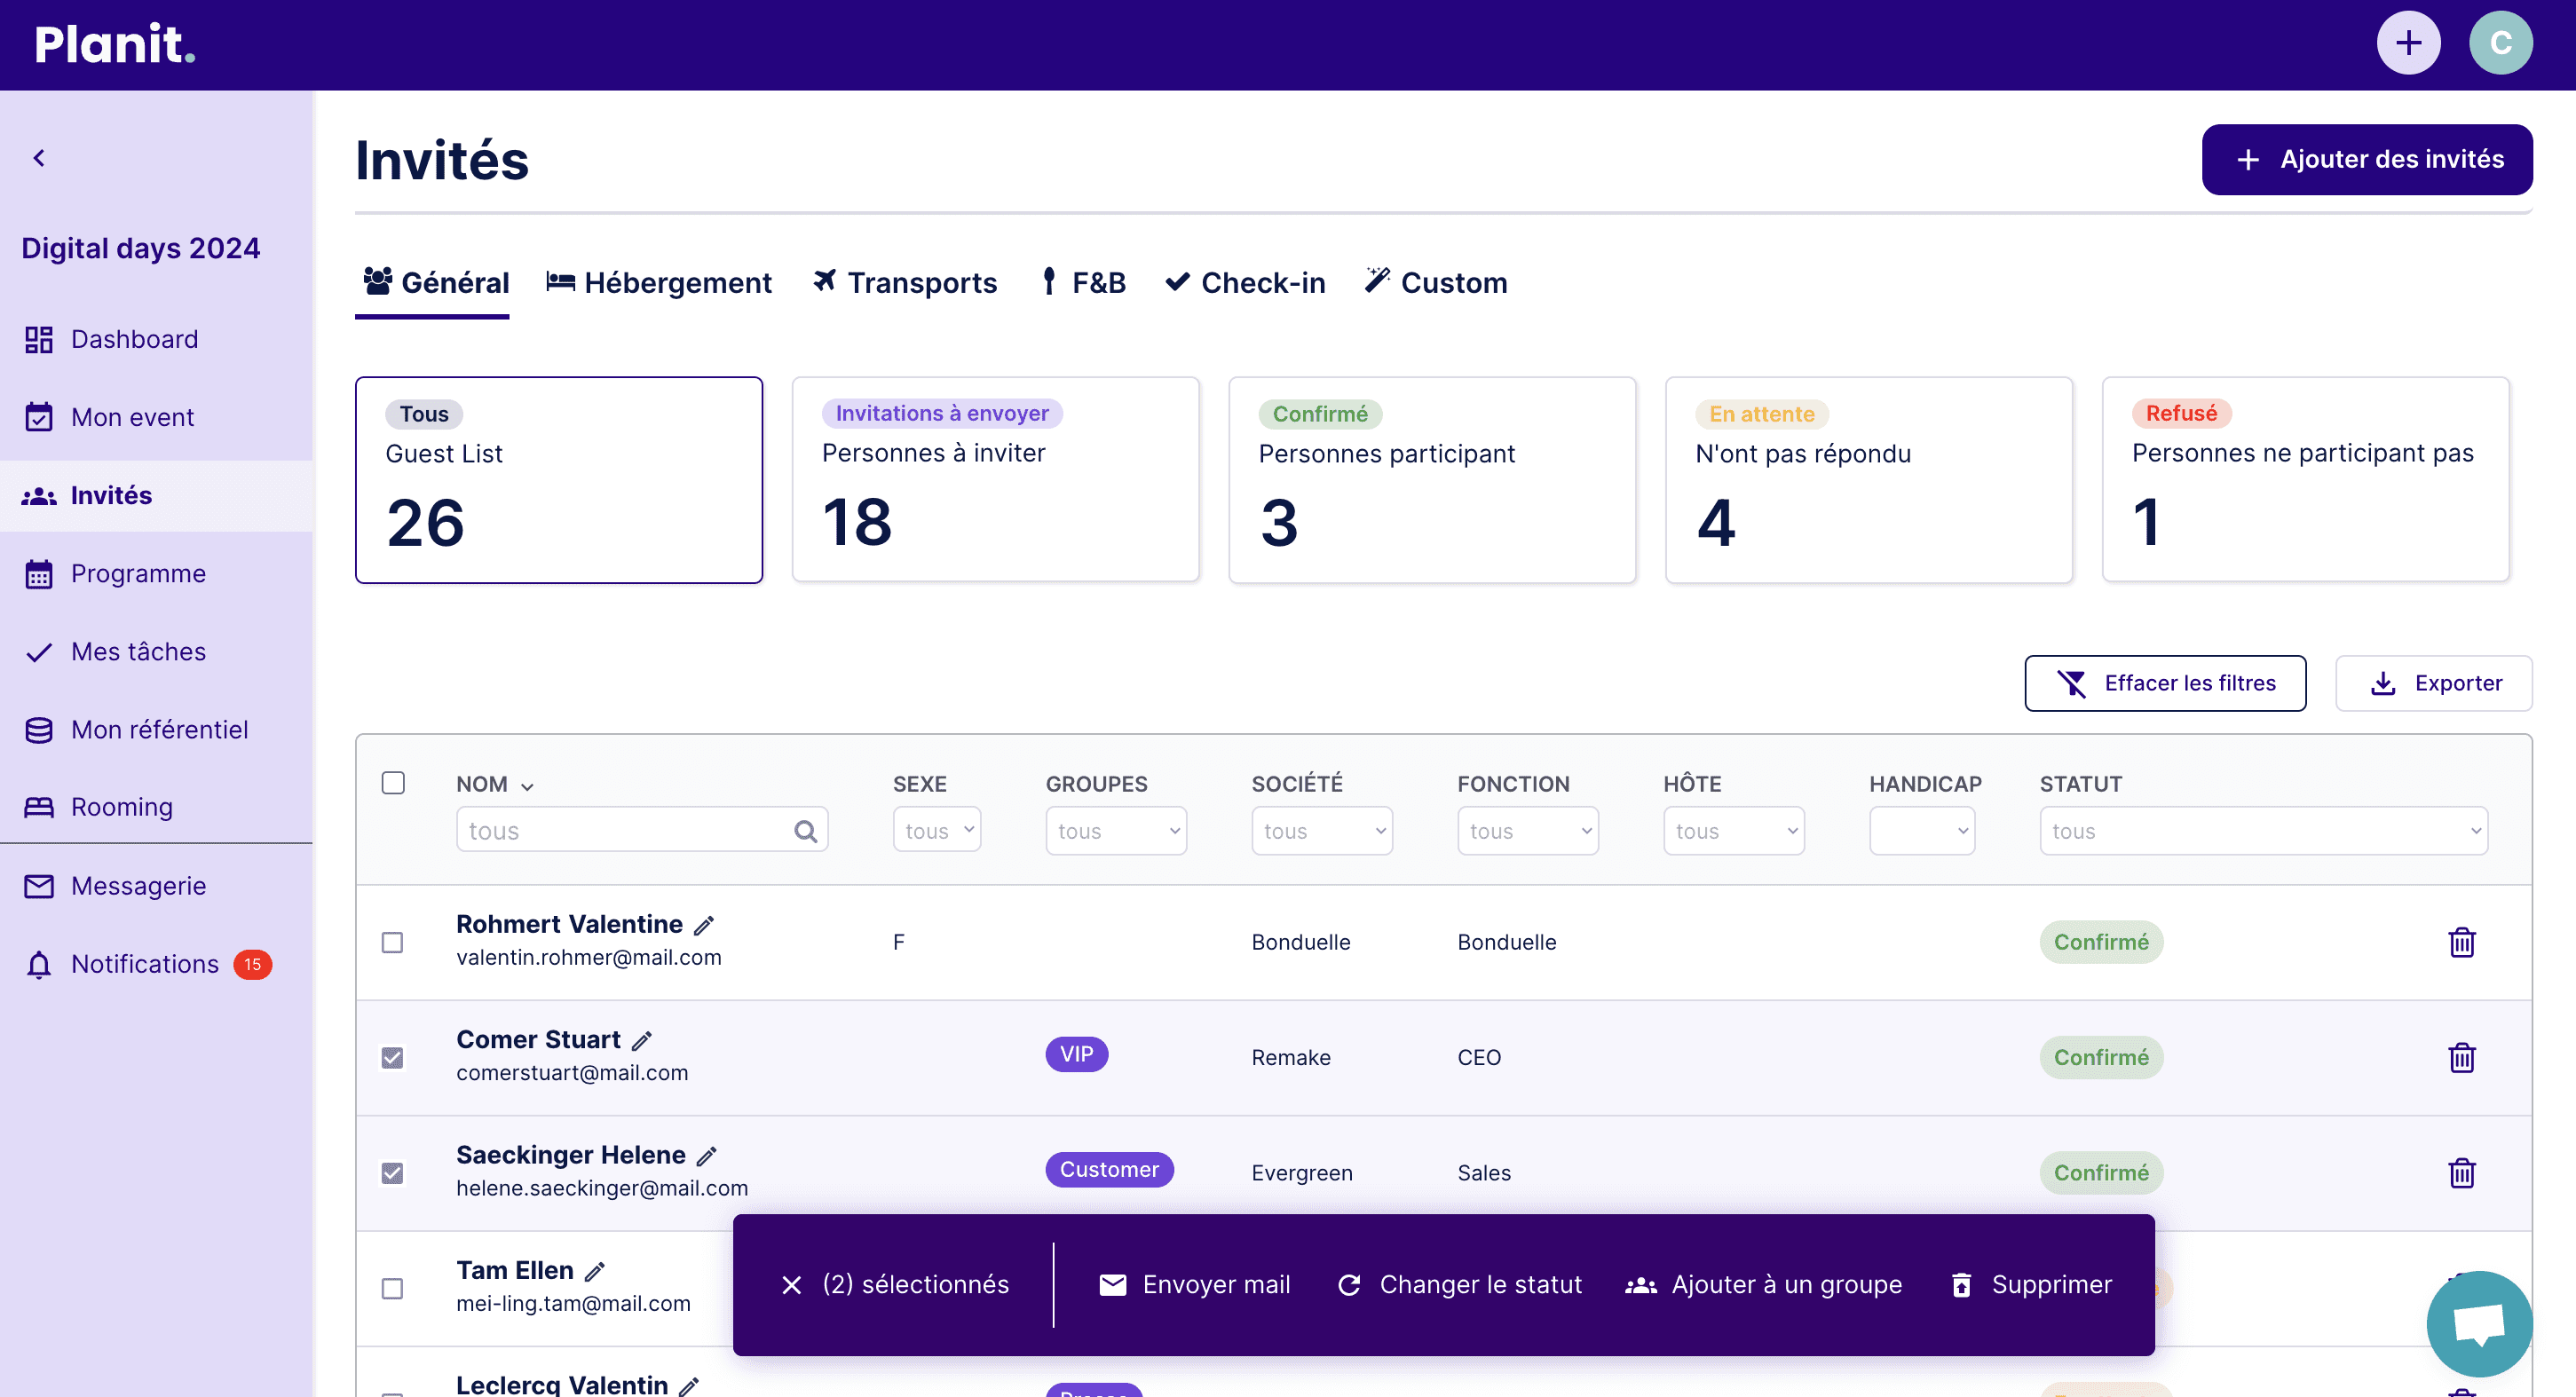Collapse sidebar with the back chevron
This screenshot has width=2576, height=1397.
(x=39, y=158)
